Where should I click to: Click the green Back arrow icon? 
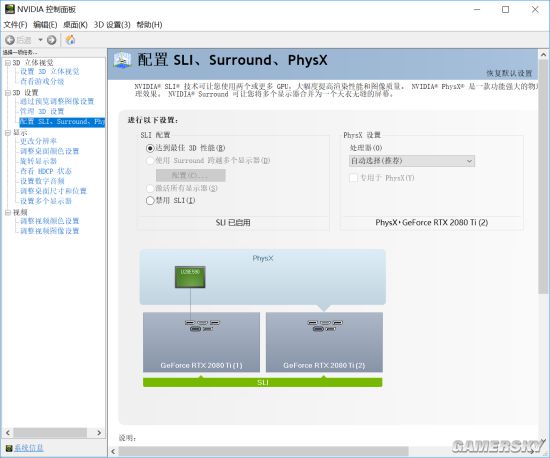[x=10, y=40]
